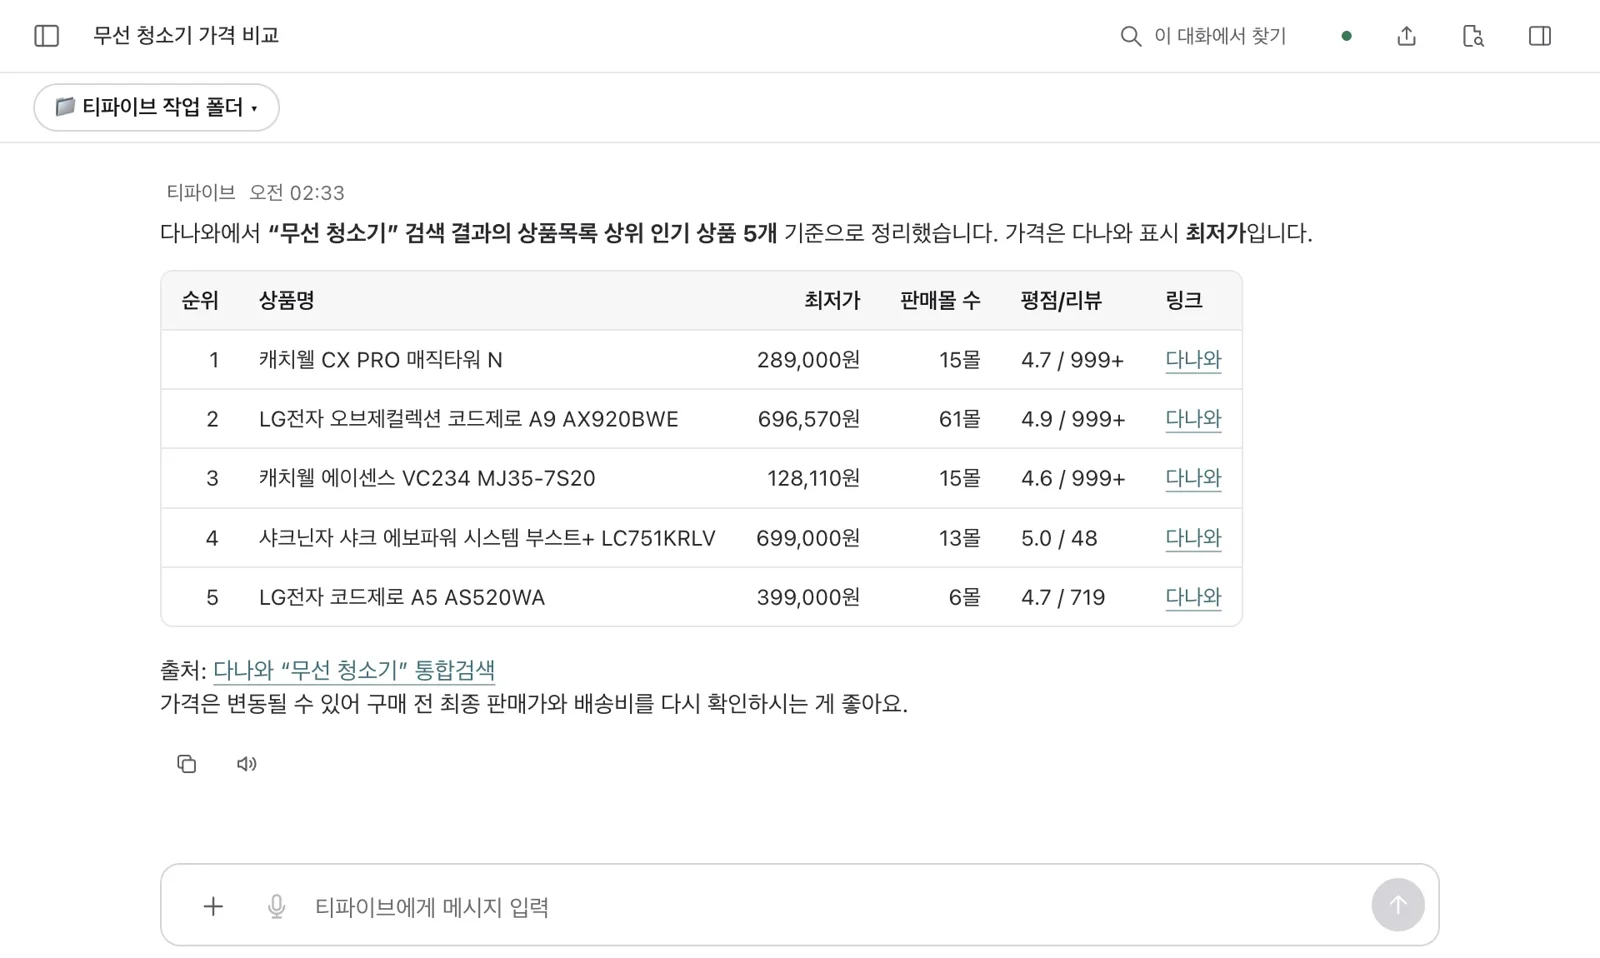Select 샤크닌자 샤크 에보파워 시스템 부스트+ cell
The width and height of the screenshot is (1600, 958).
coord(487,538)
